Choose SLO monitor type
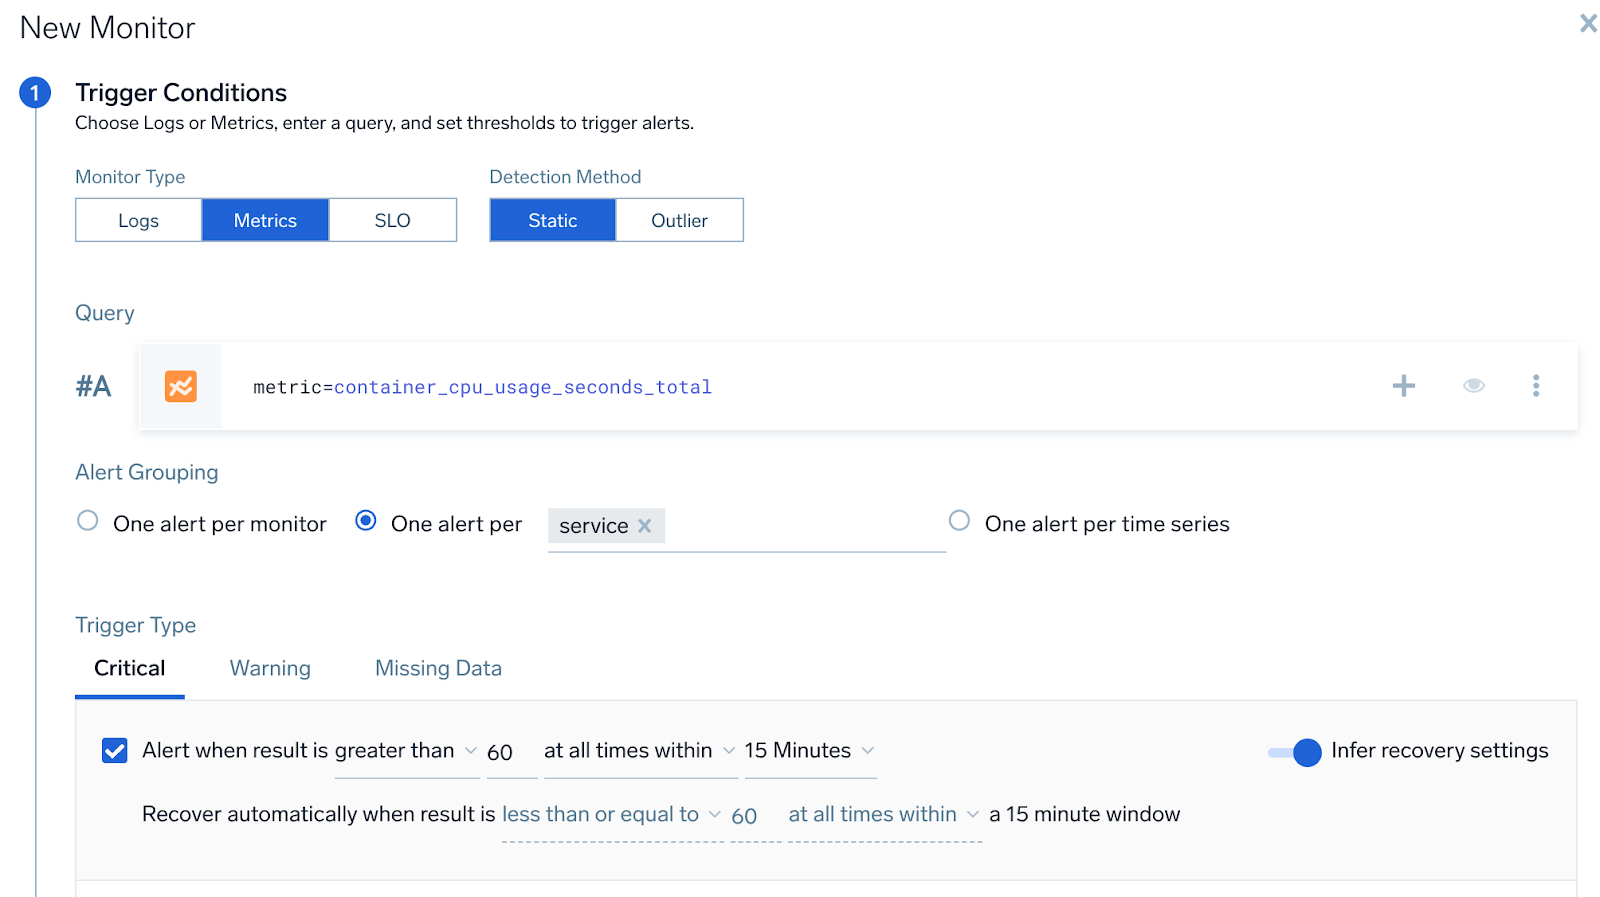This screenshot has height=897, width=1600. tap(392, 220)
